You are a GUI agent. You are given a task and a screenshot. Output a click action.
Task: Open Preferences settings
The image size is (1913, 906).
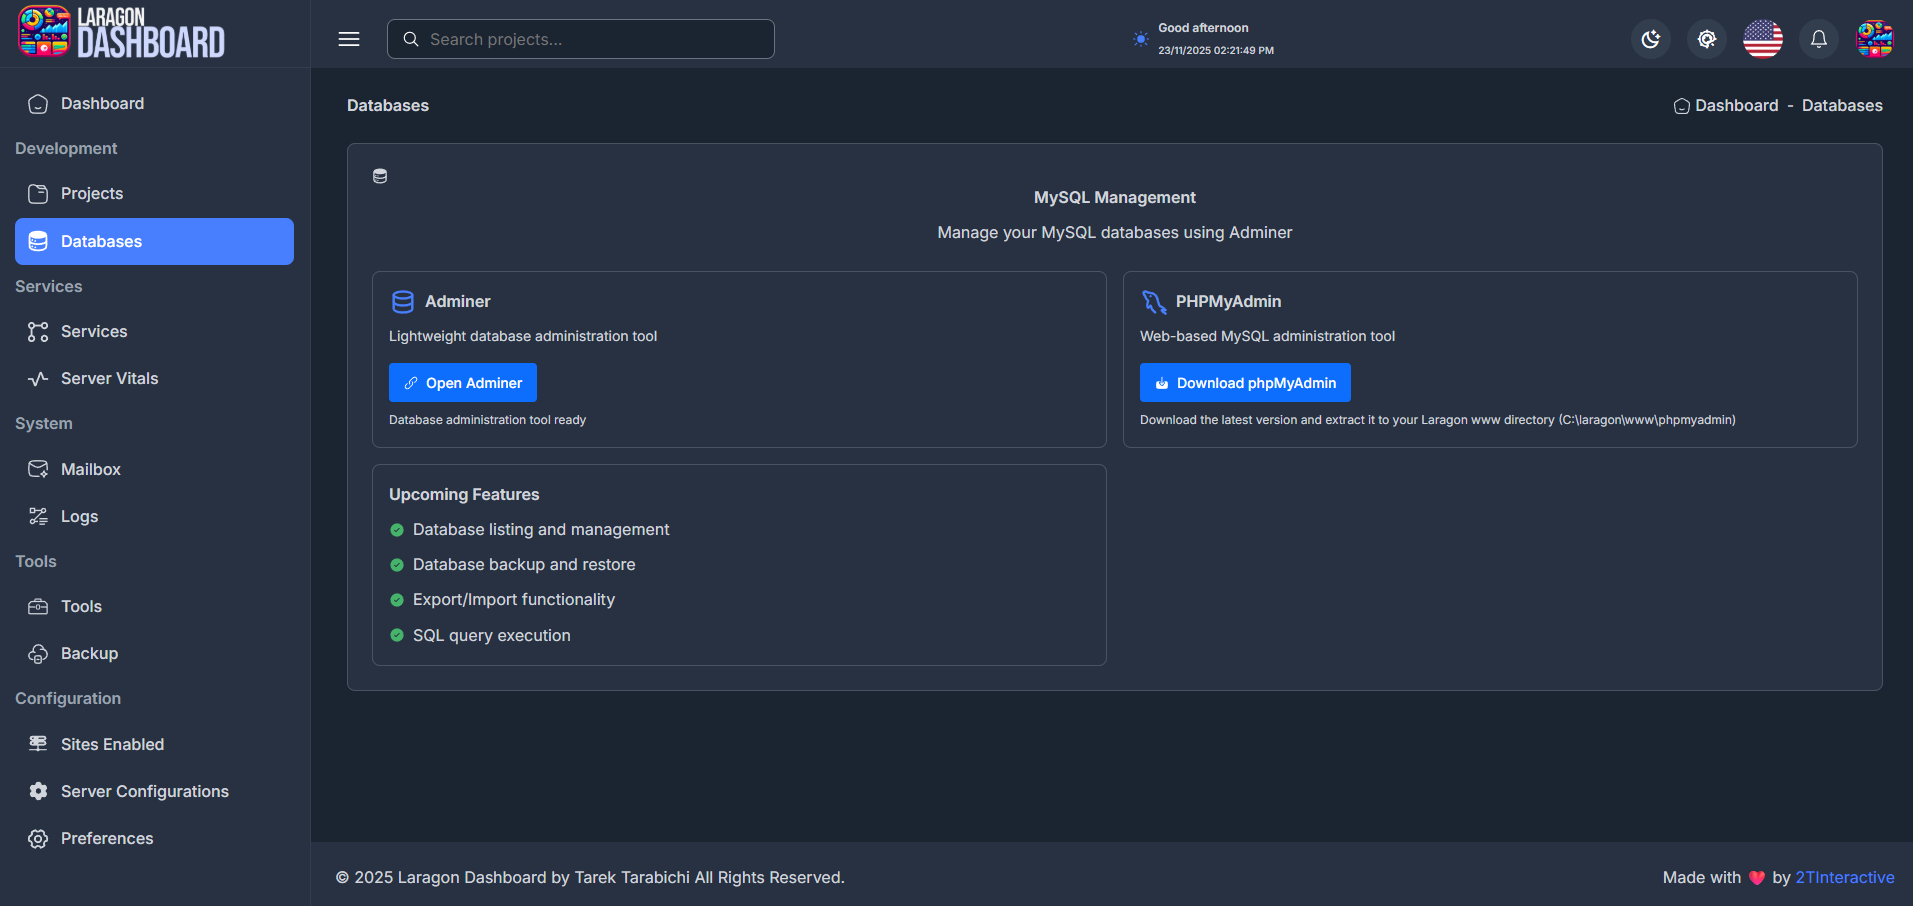tap(106, 838)
